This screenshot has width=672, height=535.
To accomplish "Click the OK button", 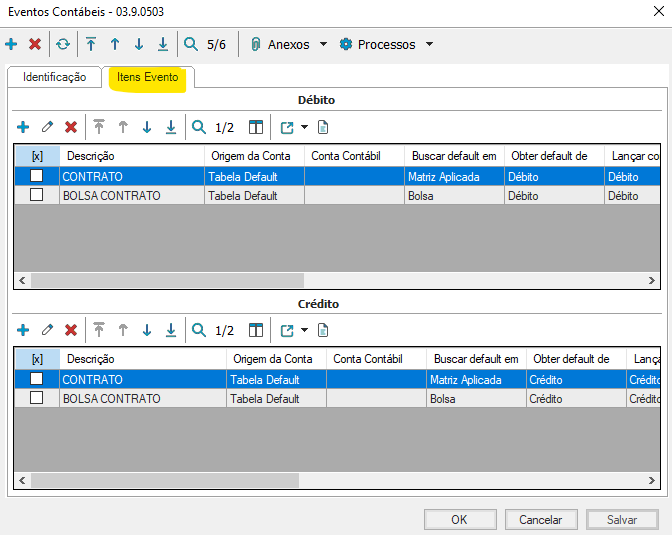I will pyautogui.click(x=460, y=520).
